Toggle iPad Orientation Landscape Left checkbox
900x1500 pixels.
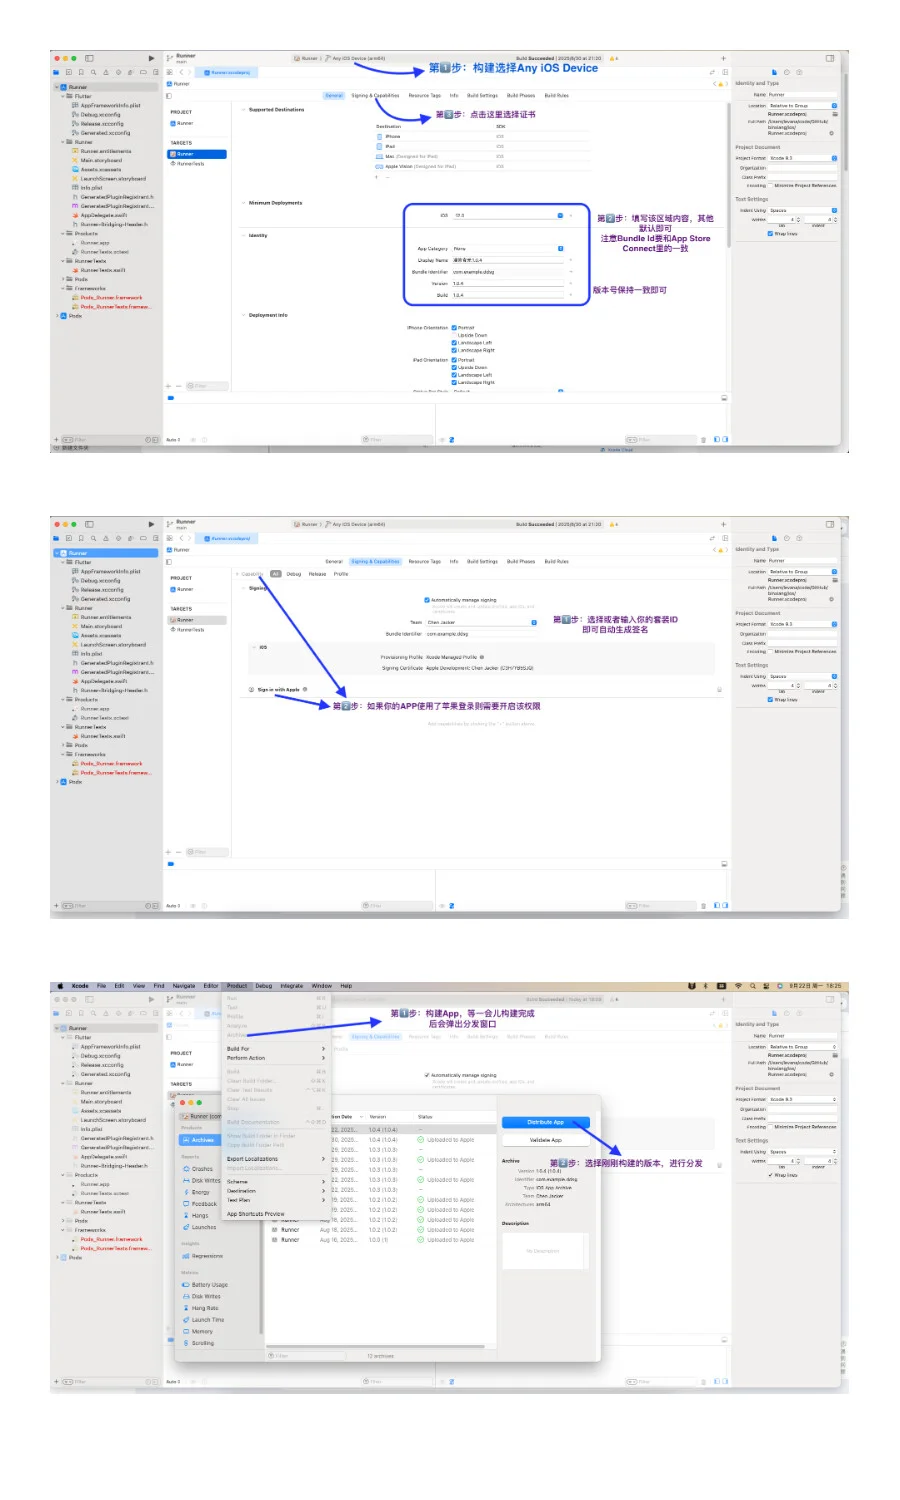click(x=454, y=375)
